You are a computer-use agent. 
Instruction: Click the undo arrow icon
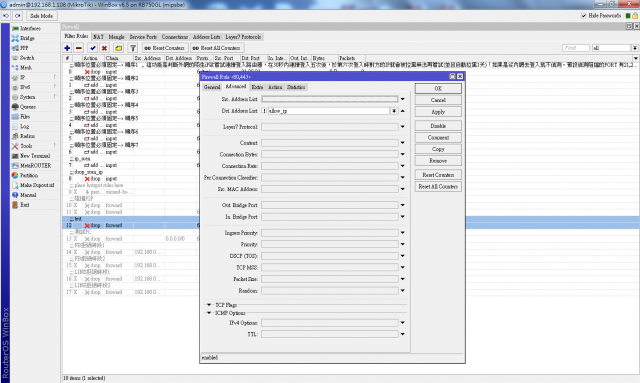[x=6, y=16]
